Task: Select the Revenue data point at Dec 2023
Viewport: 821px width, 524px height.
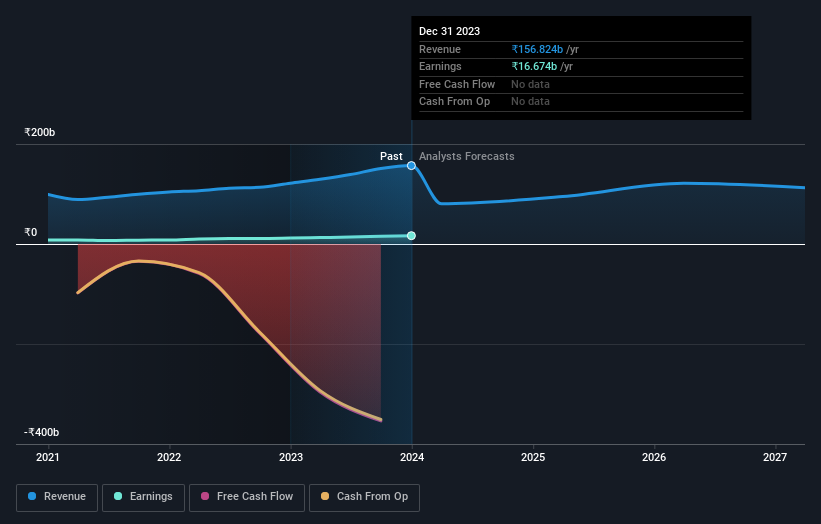Action: point(412,165)
